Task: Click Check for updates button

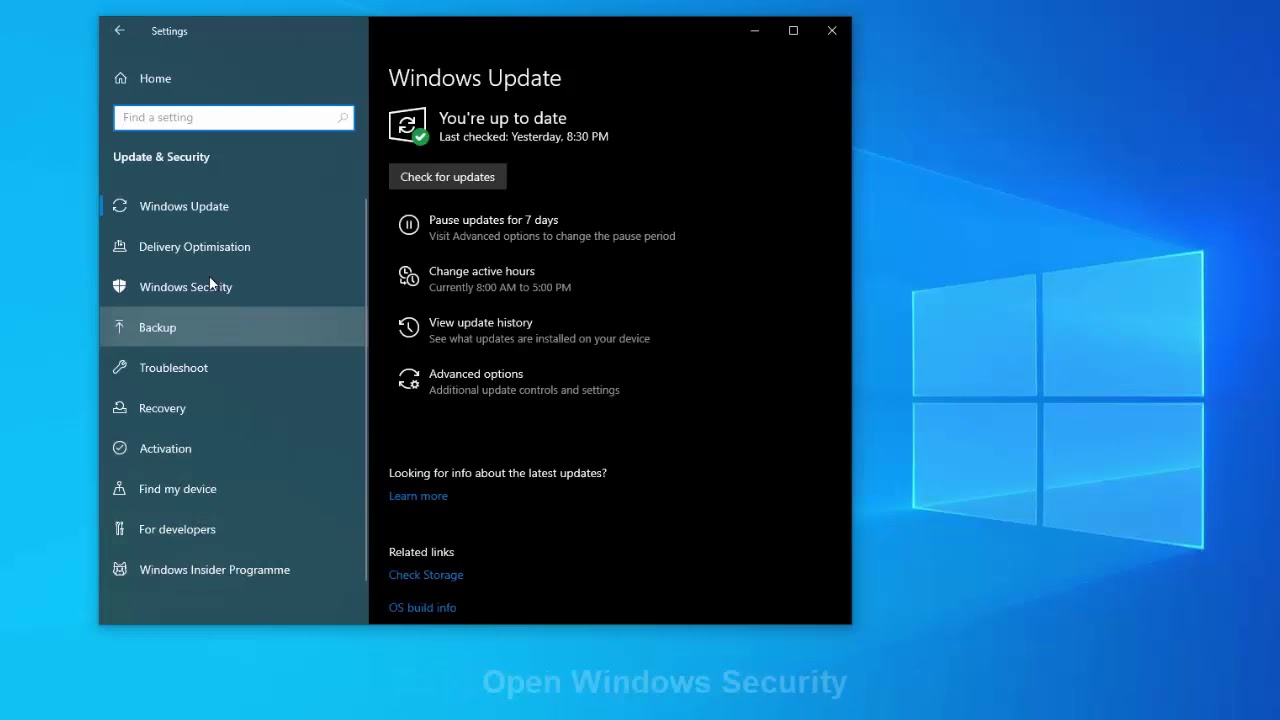Action: (447, 177)
